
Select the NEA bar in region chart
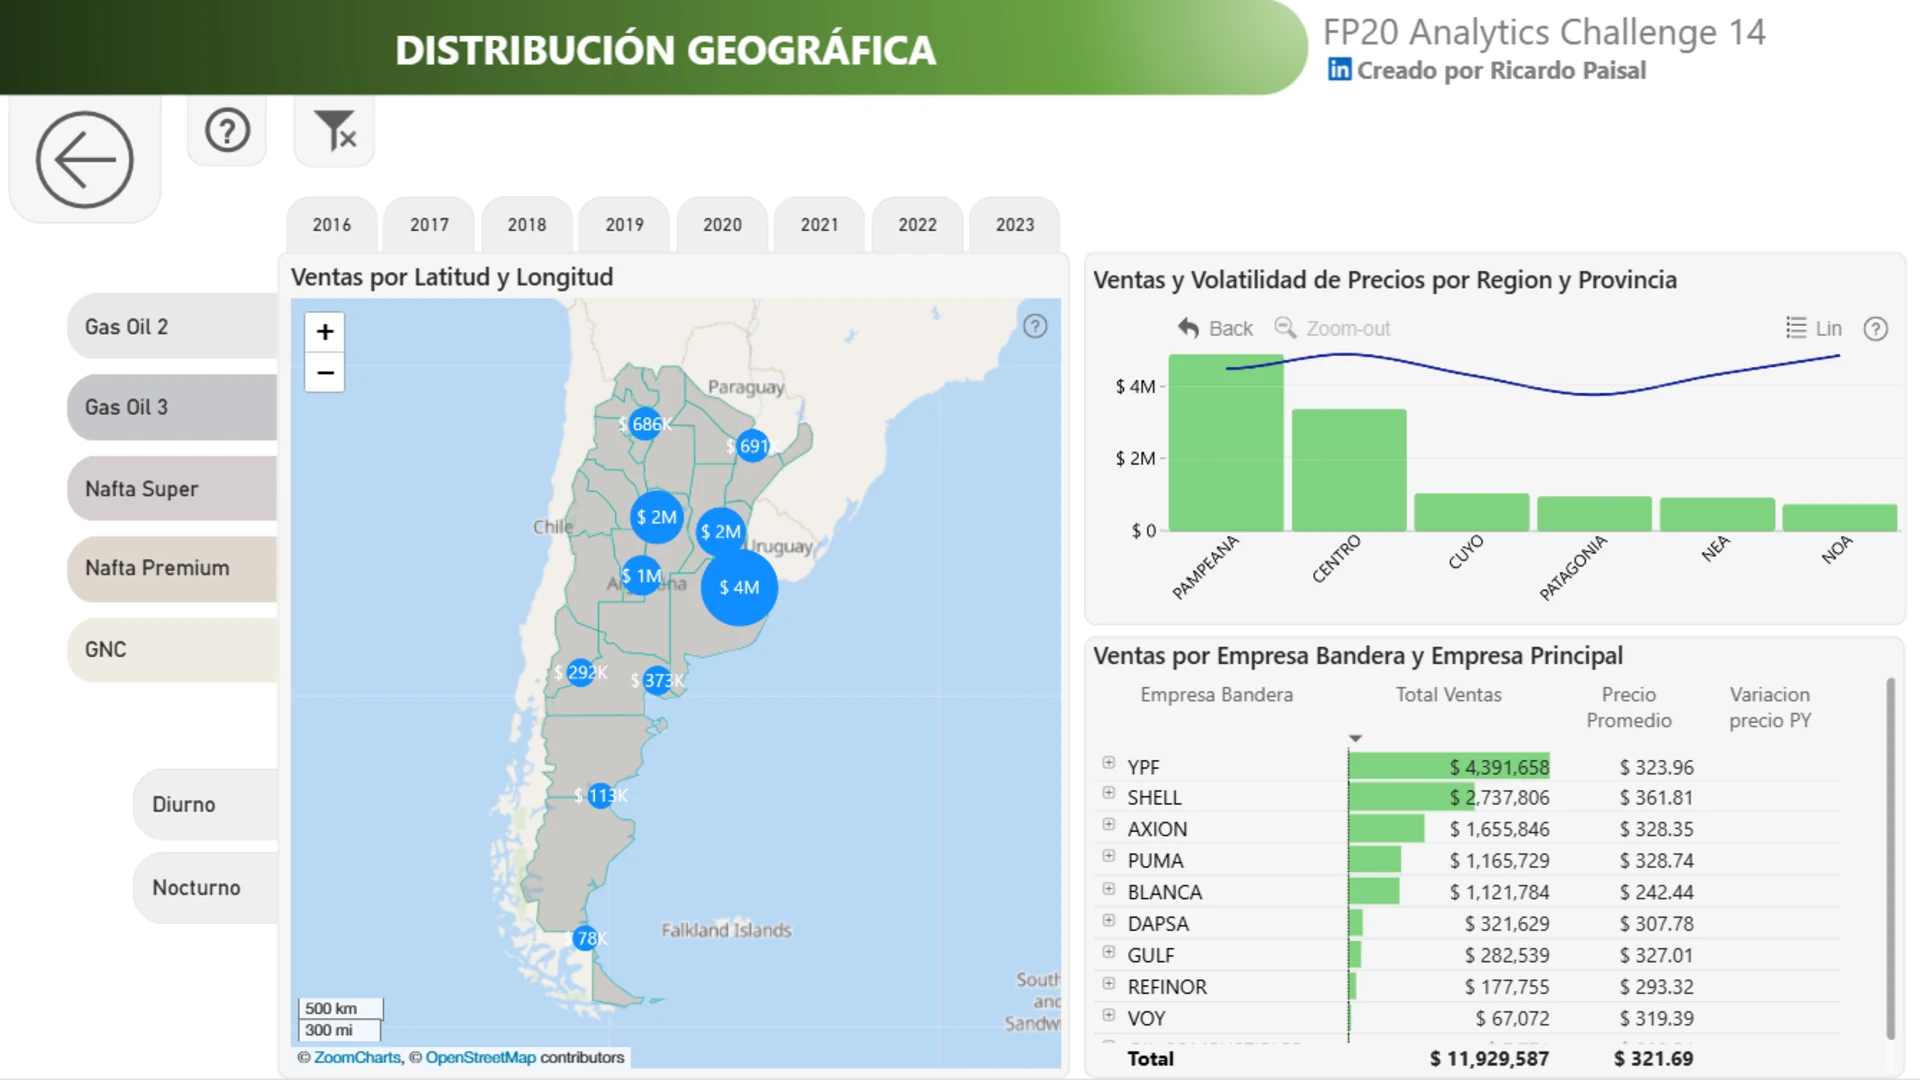[1717, 514]
